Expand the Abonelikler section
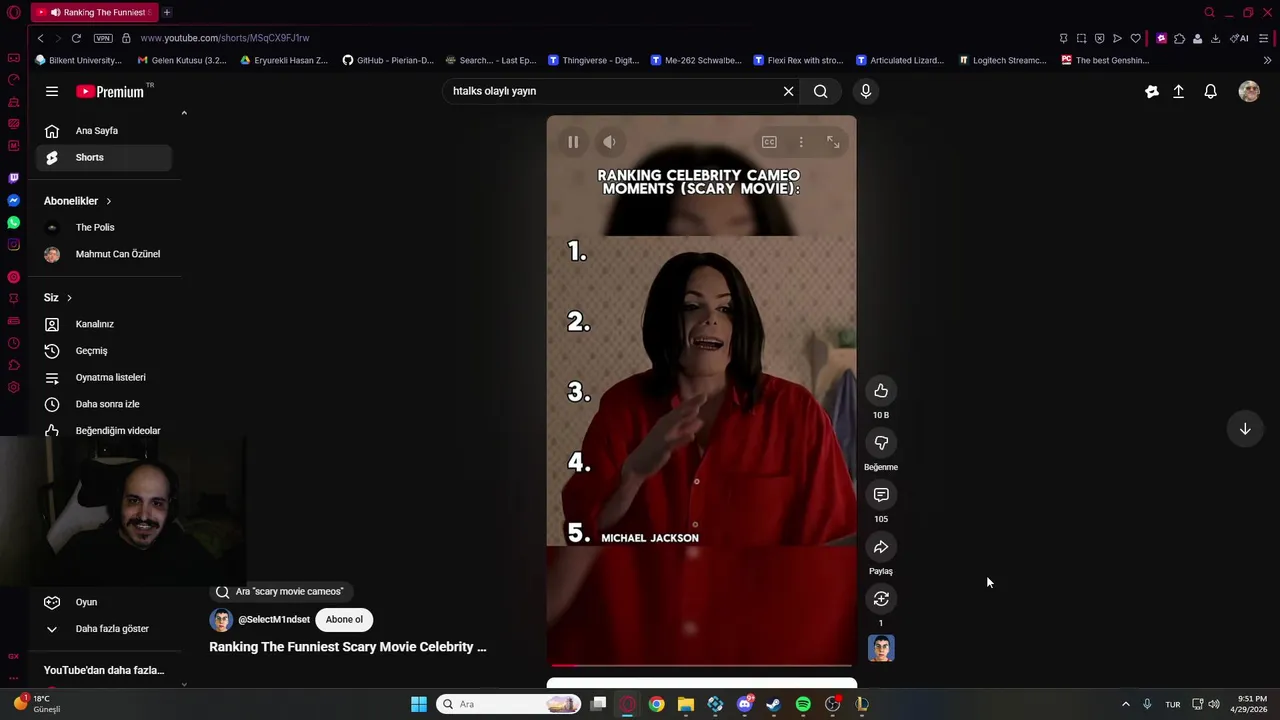1280x720 pixels. point(78,201)
